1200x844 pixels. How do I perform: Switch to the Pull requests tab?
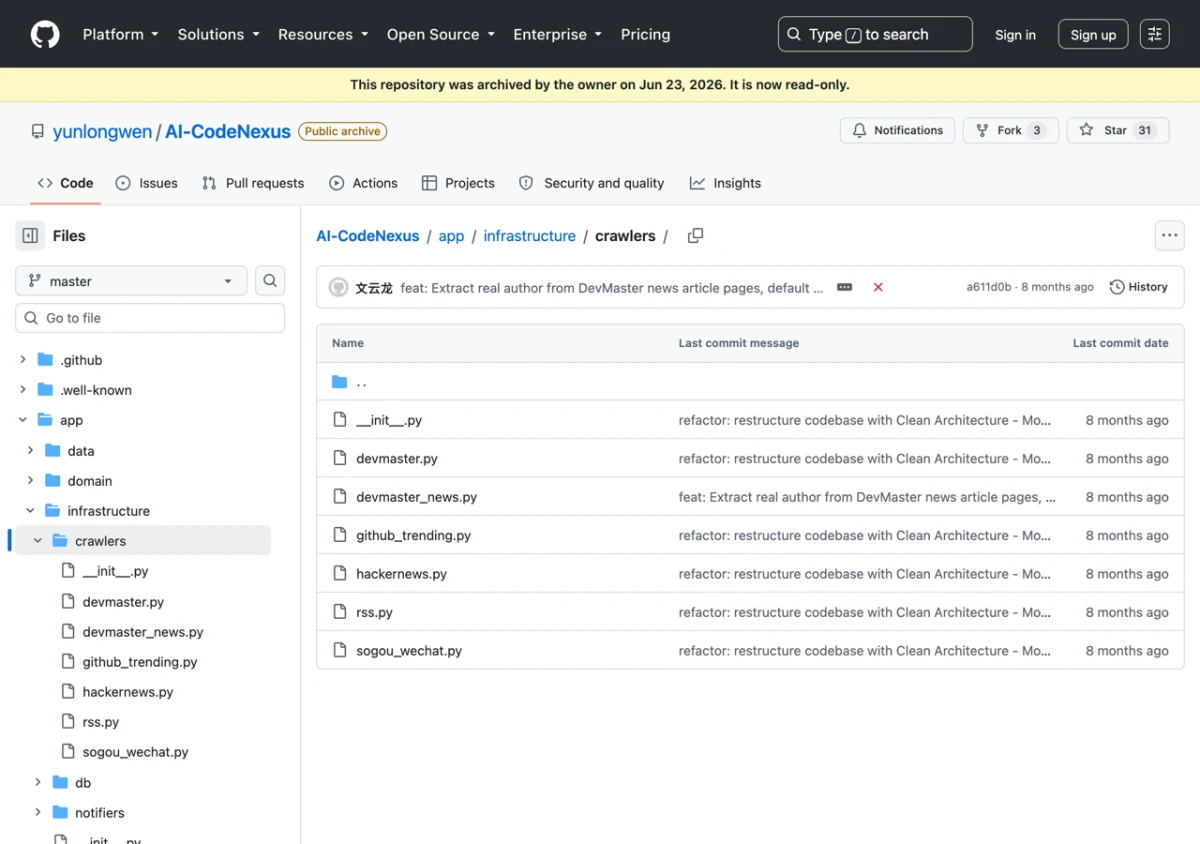[253, 183]
